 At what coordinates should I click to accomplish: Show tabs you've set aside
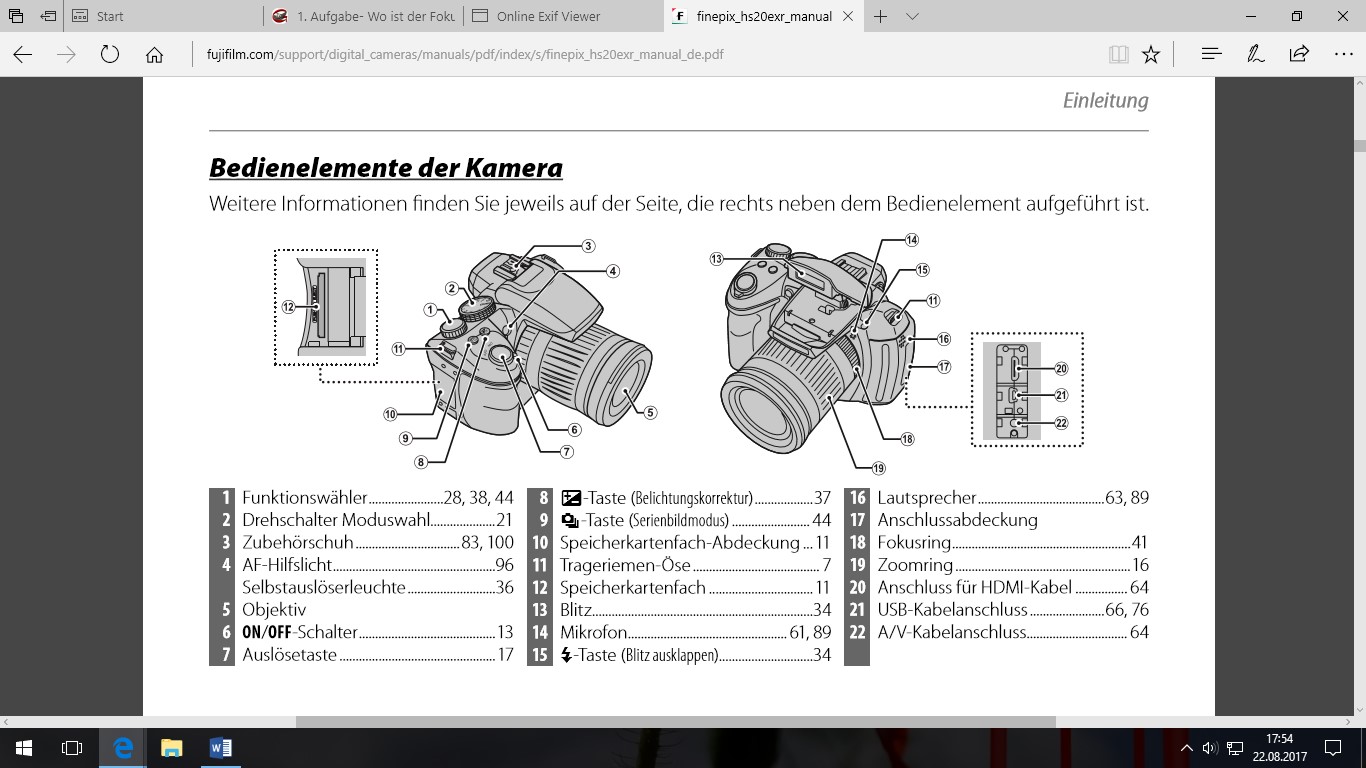(x=16, y=16)
